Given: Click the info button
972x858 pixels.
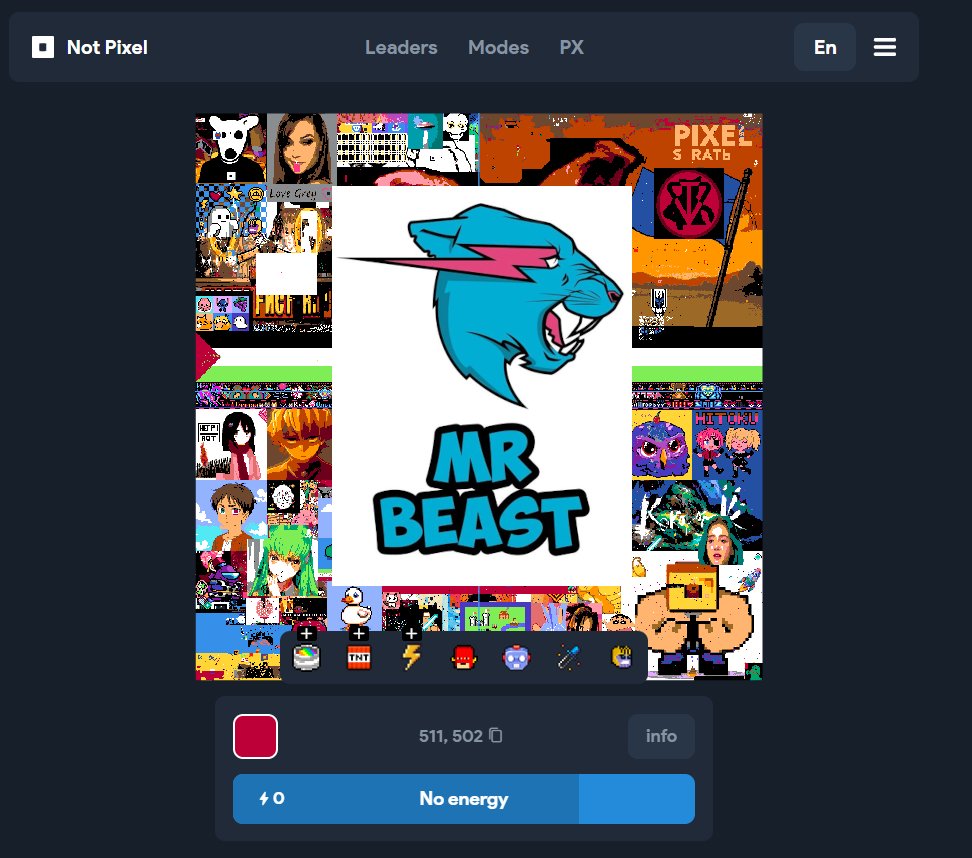Looking at the screenshot, I should [661, 736].
